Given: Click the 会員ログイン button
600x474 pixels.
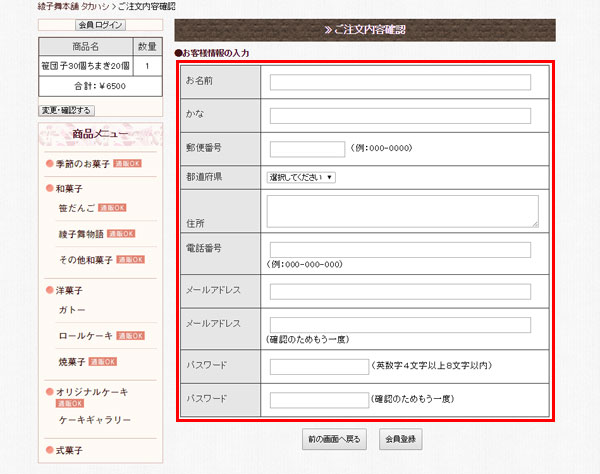Looking at the screenshot, I should [x=100, y=25].
